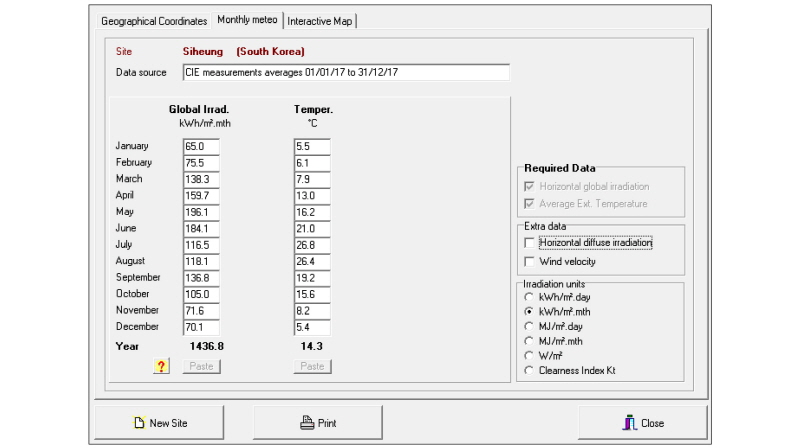Edit September temperature field 19.2

(x=312, y=278)
